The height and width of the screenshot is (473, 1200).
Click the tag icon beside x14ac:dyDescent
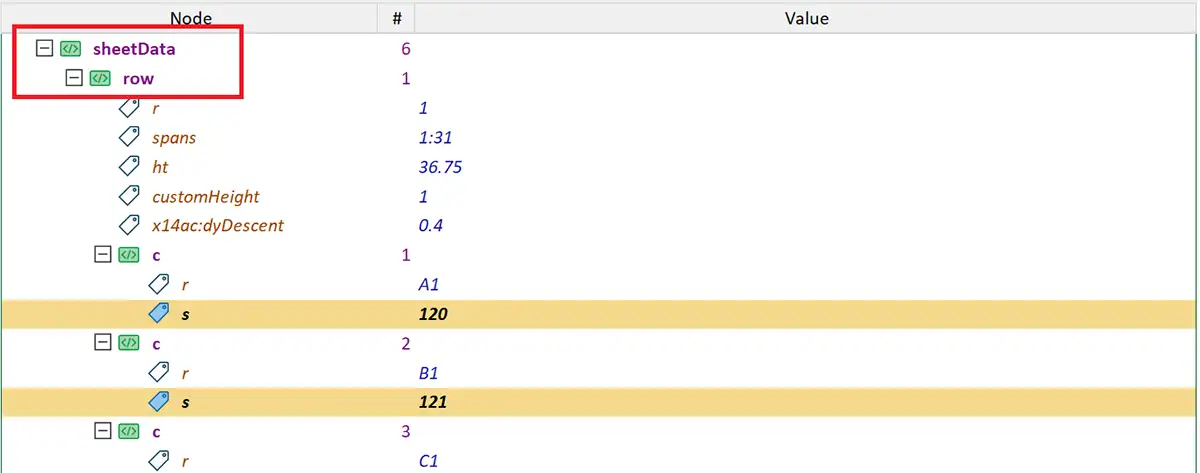[129, 225]
